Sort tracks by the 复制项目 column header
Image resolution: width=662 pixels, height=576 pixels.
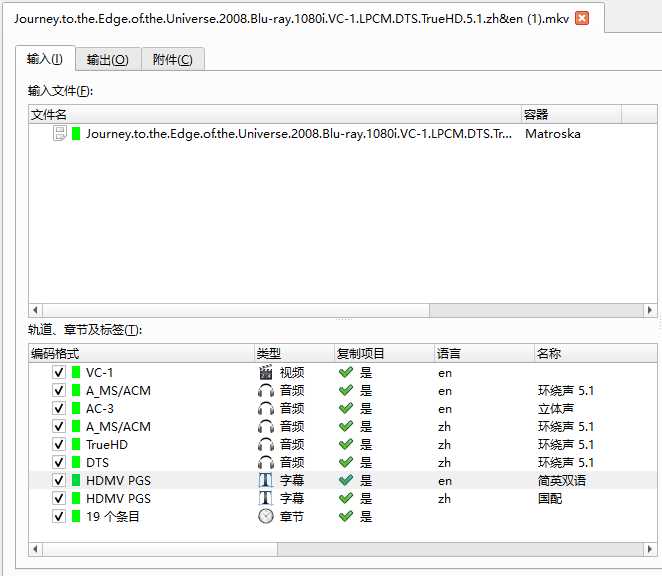384,353
